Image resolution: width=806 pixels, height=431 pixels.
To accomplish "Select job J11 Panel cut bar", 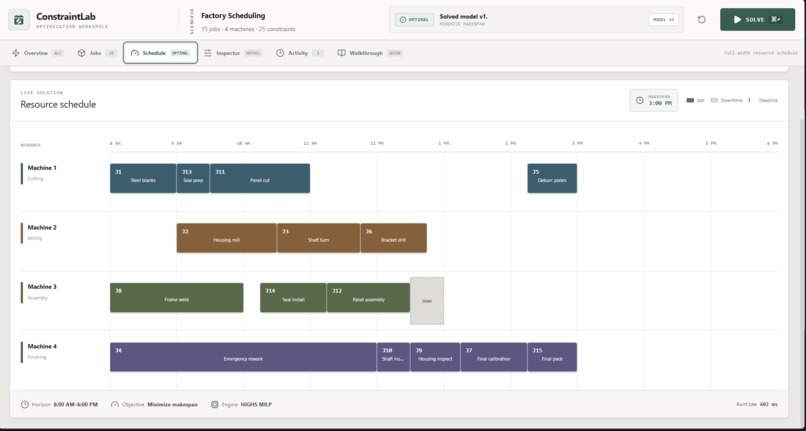I will pos(260,178).
